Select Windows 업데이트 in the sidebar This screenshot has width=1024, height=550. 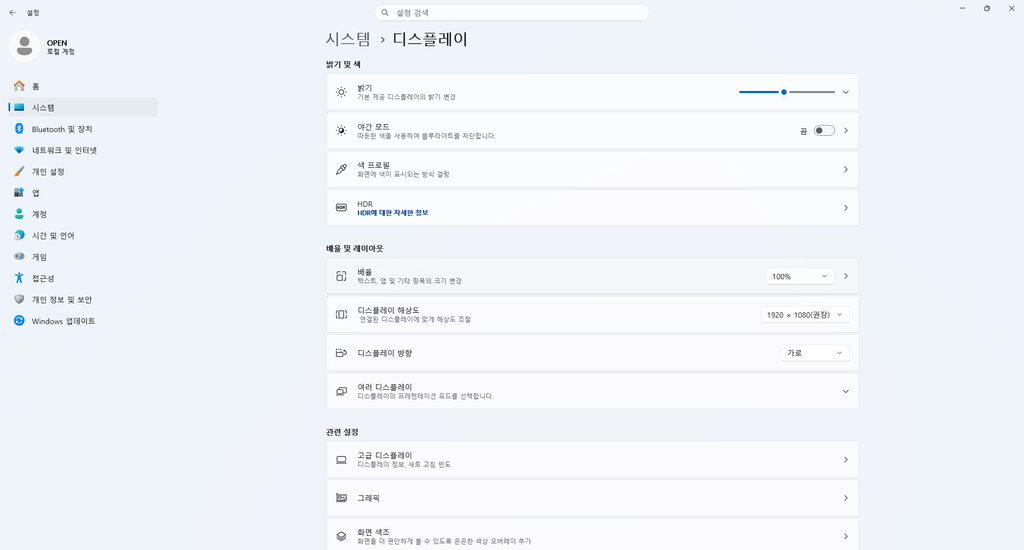[x=83, y=321]
